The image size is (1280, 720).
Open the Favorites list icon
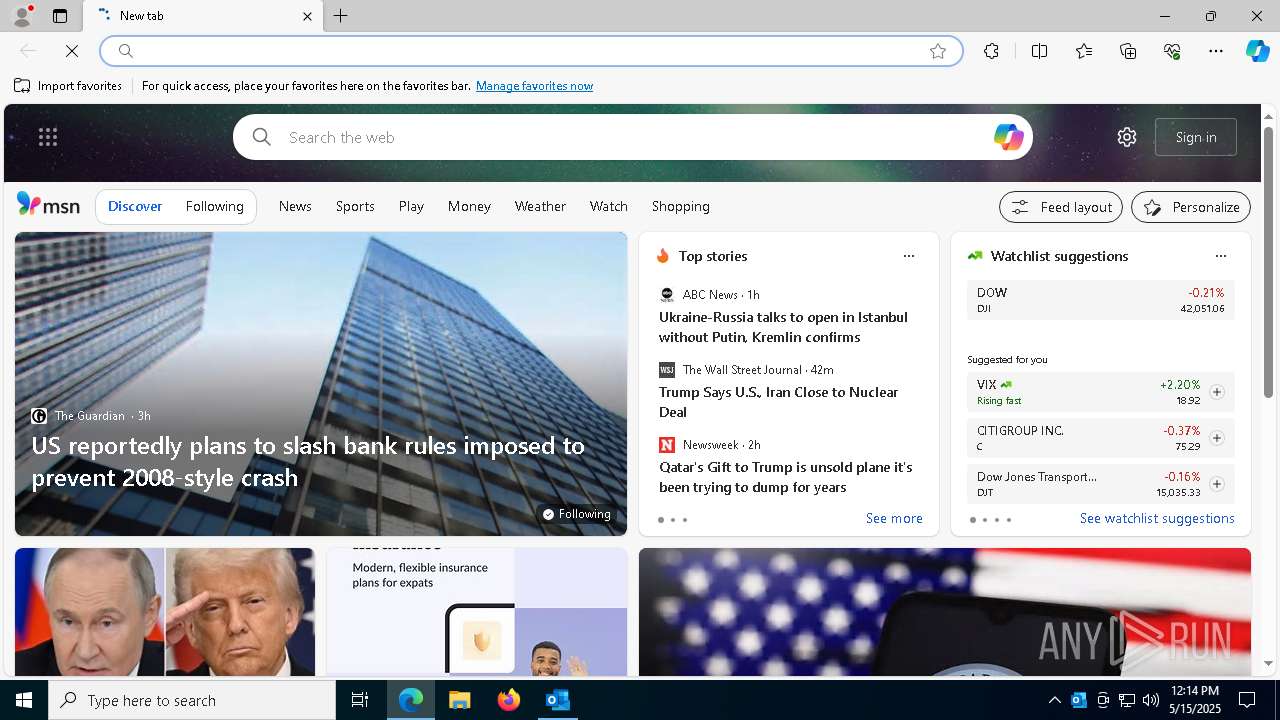1084,51
